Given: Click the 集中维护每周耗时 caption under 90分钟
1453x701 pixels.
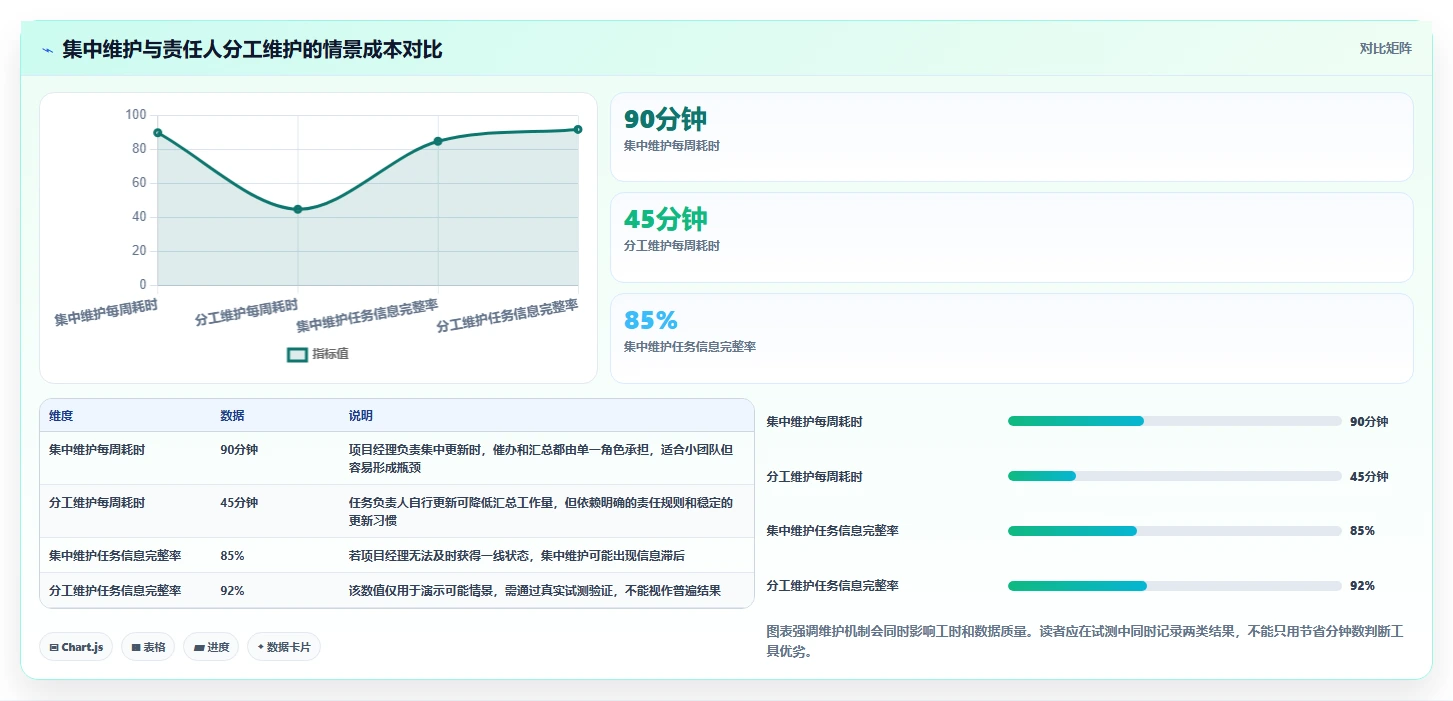Looking at the screenshot, I should click(x=672, y=146).
